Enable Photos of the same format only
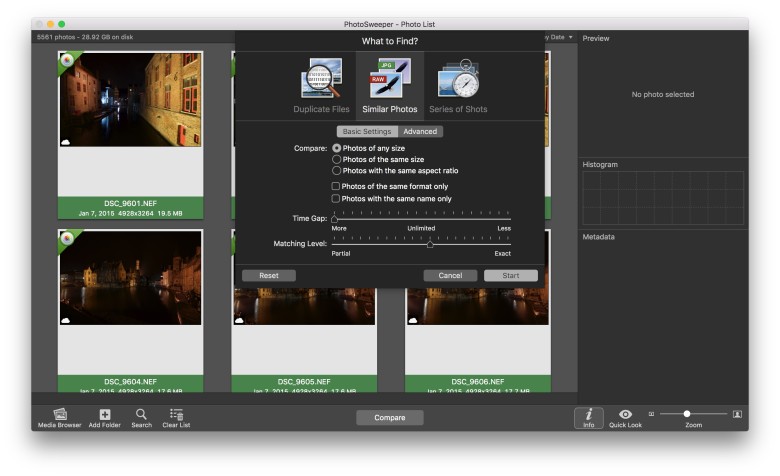 tap(390, 186)
